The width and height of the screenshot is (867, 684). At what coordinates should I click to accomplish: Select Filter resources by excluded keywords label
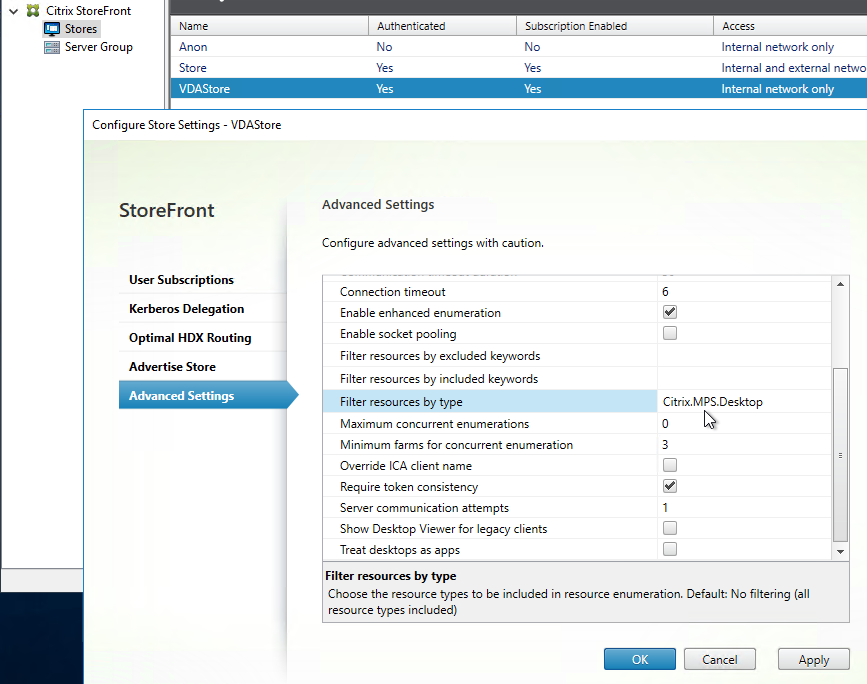tap(440, 356)
